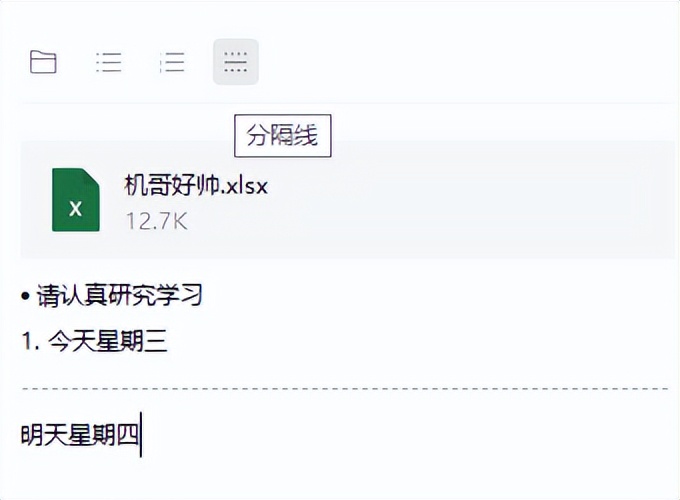Viewport: 680px width, 500px height.
Task: Click the bullet dot before 请认真研究学习
Action: (x=25, y=296)
